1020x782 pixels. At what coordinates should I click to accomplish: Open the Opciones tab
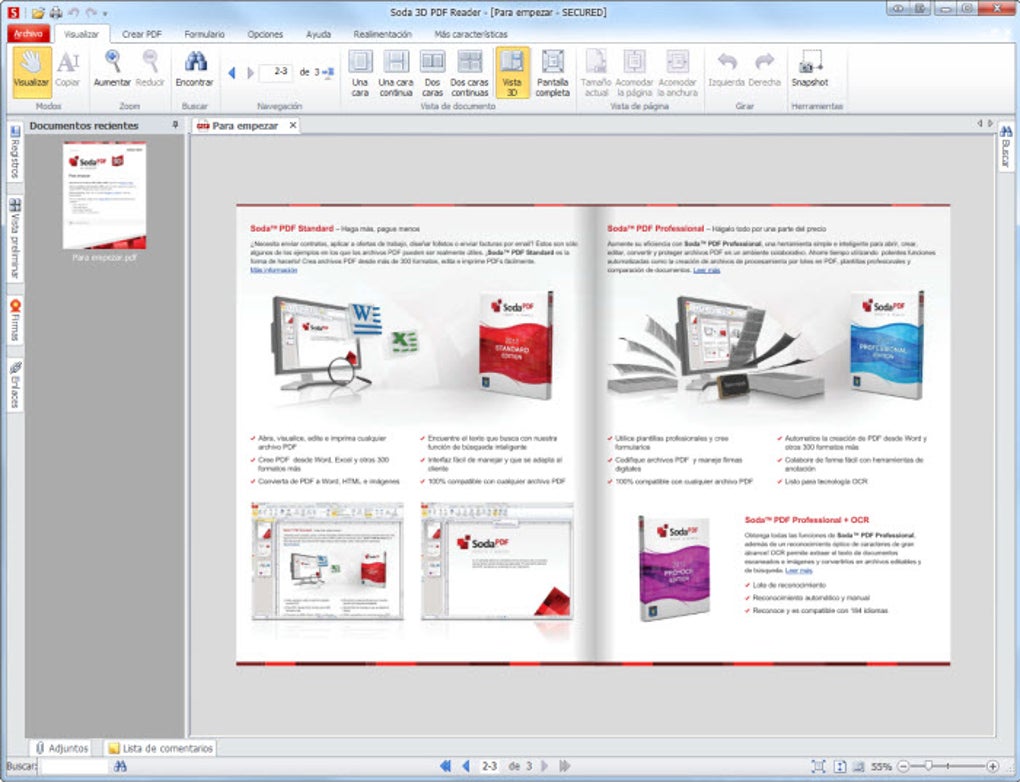tap(265, 34)
